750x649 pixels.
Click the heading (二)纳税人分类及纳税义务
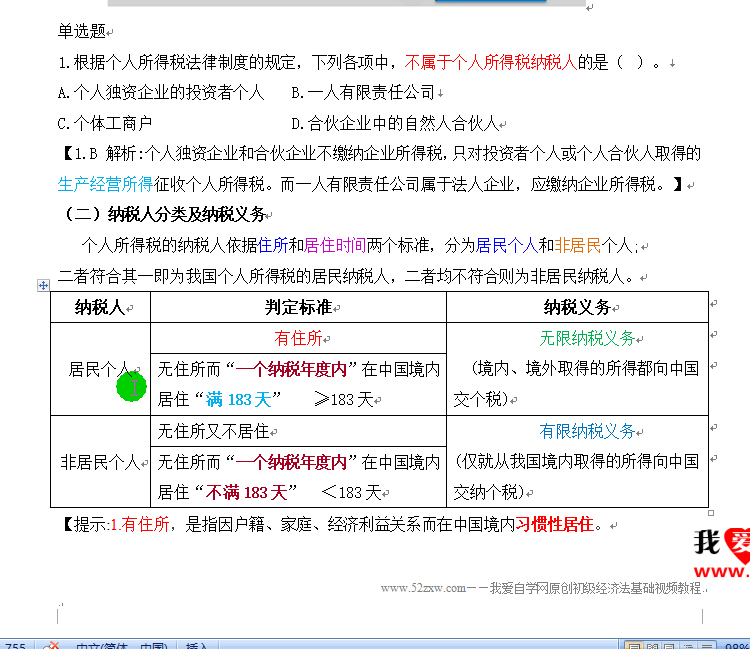click(165, 214)
